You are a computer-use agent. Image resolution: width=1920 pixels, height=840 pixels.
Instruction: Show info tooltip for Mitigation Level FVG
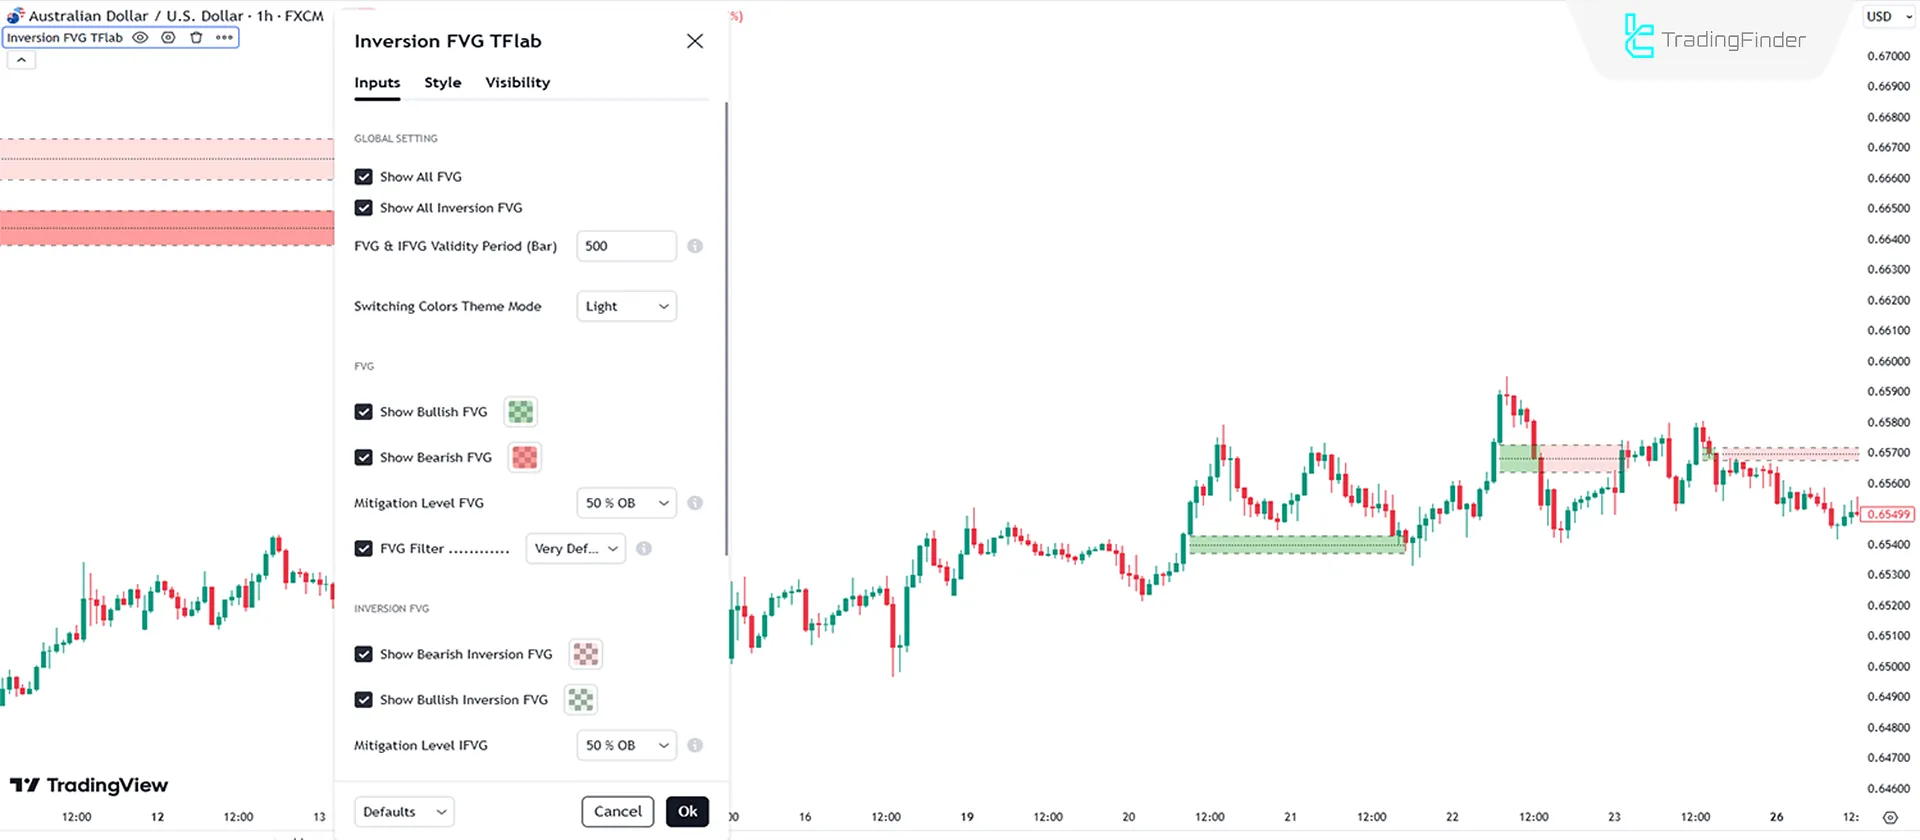tap(695, 503)
